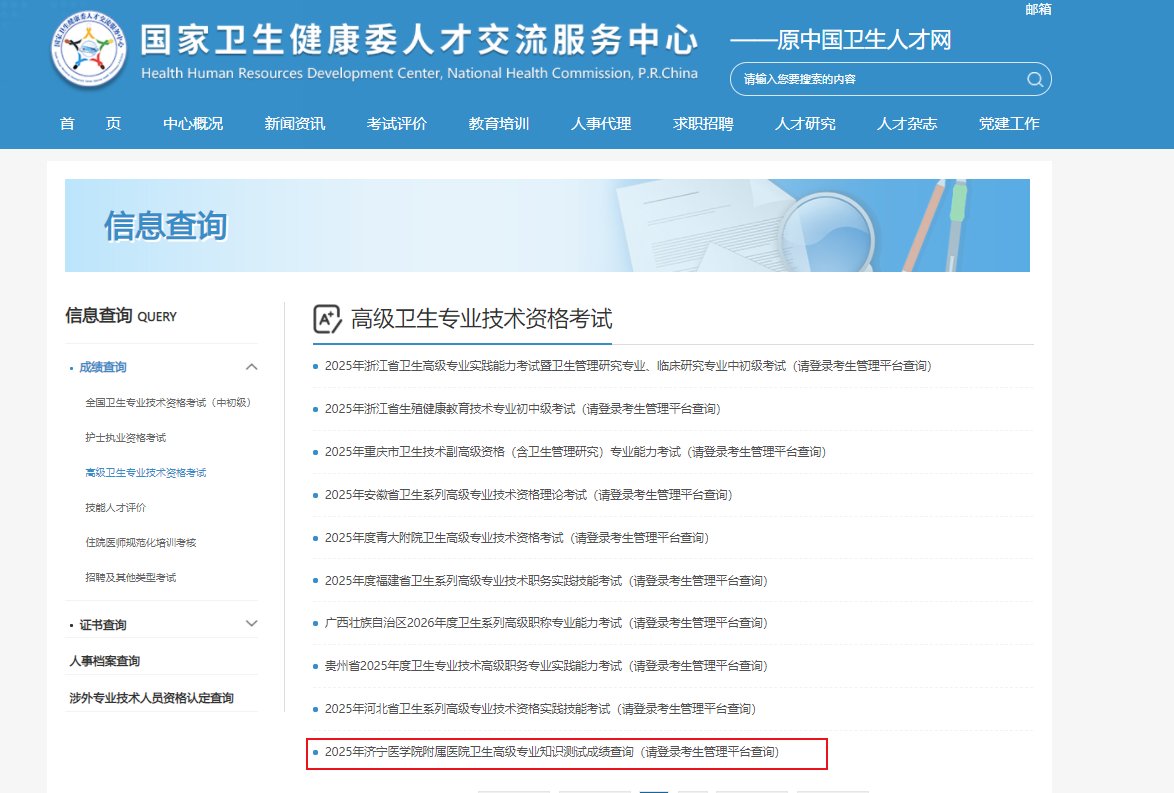The height and width of the screenshot is (793, 1174).
Task: Select 招聘及其他类型考试 in sidebar
Action: pyautogui.click(x=130, y=578)
